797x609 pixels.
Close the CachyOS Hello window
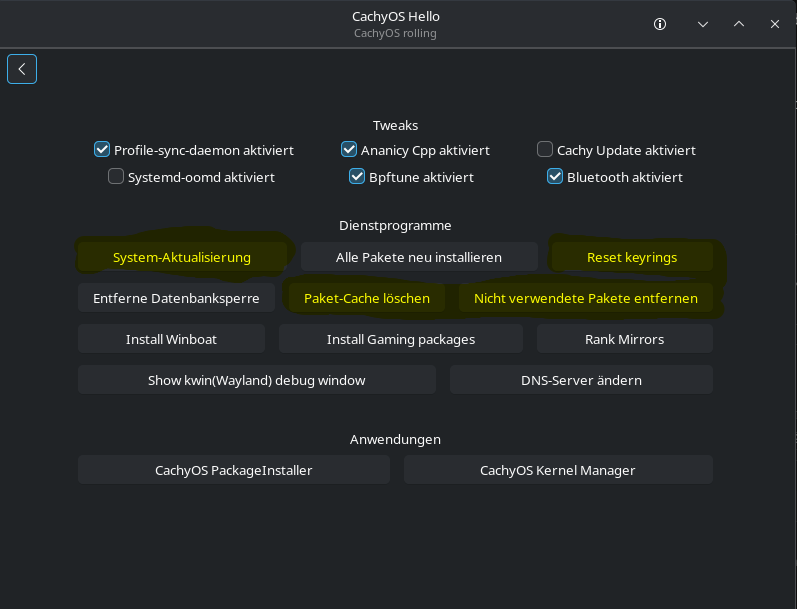(x=775, y=24)
